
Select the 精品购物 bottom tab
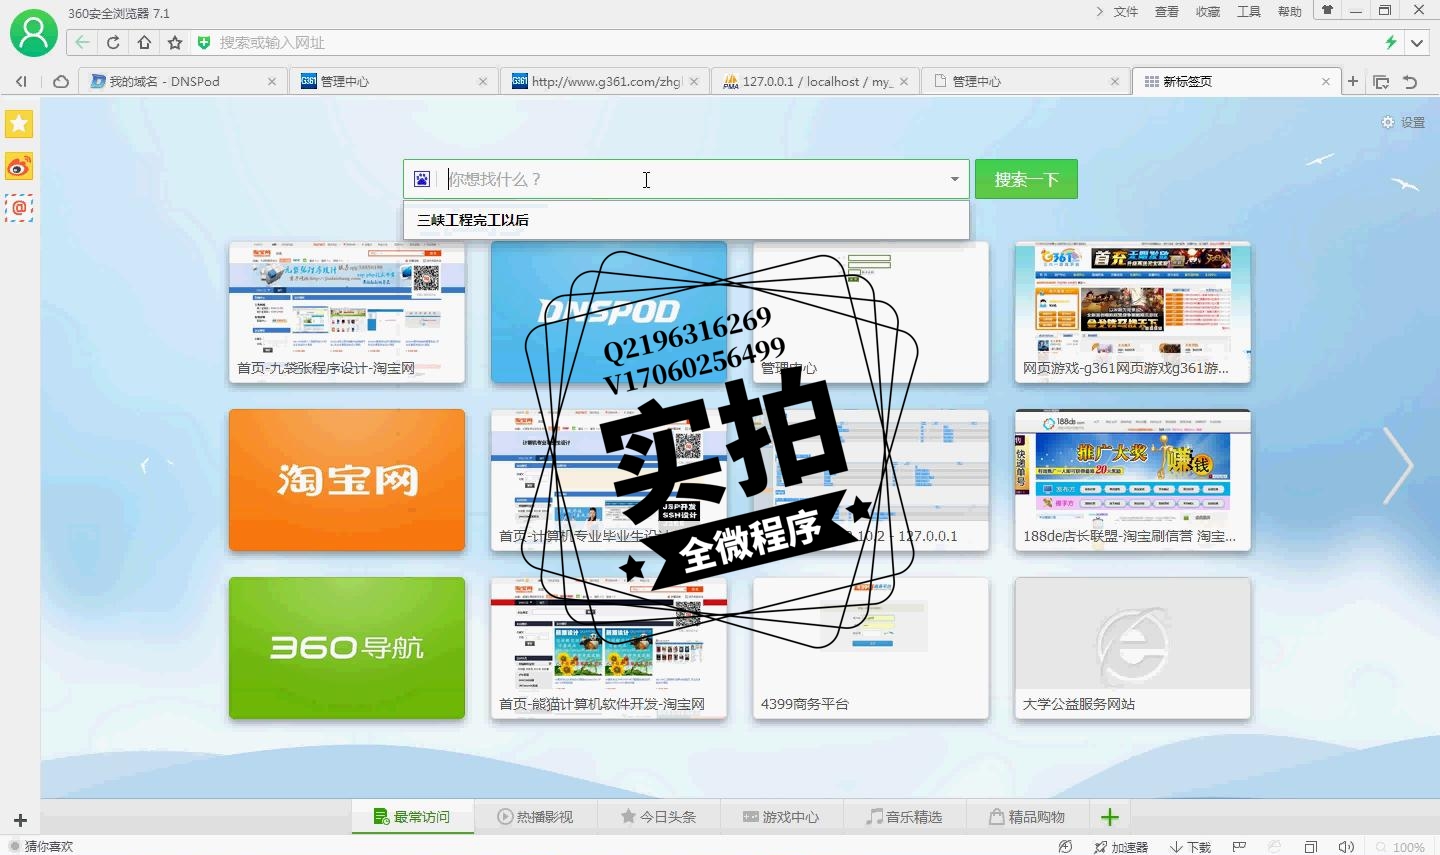[x=1027, y=817]
